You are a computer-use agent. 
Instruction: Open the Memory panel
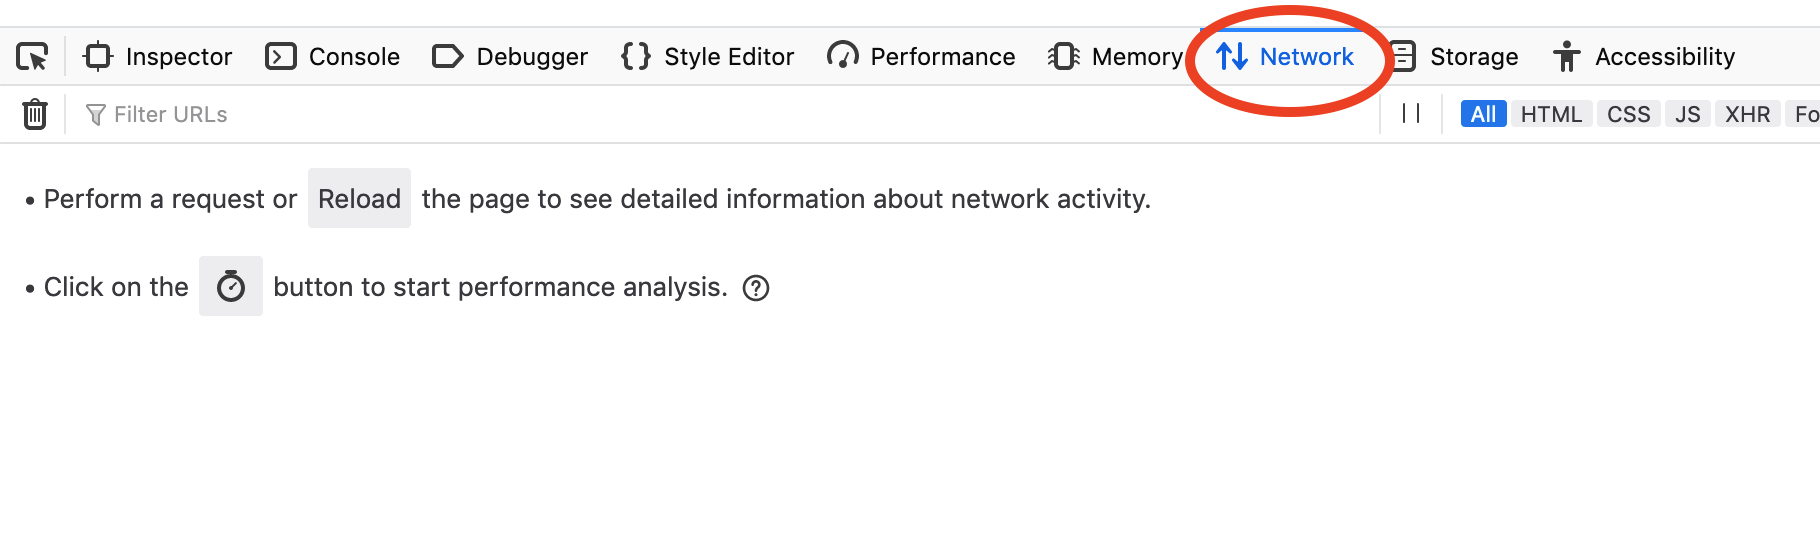[x=1115, y=57]
